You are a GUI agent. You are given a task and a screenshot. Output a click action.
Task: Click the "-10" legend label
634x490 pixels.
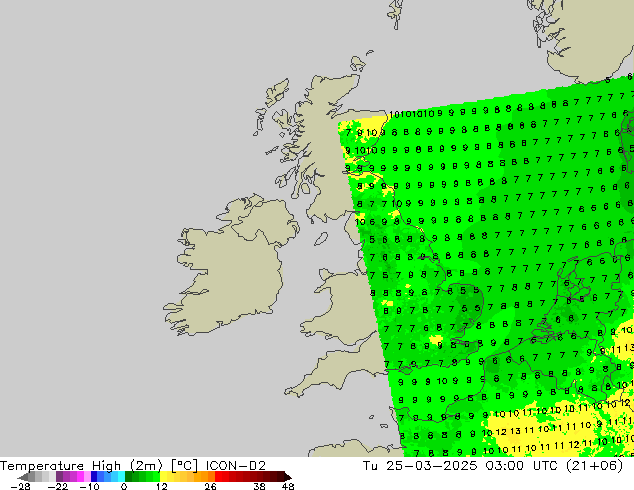(89, 486)
